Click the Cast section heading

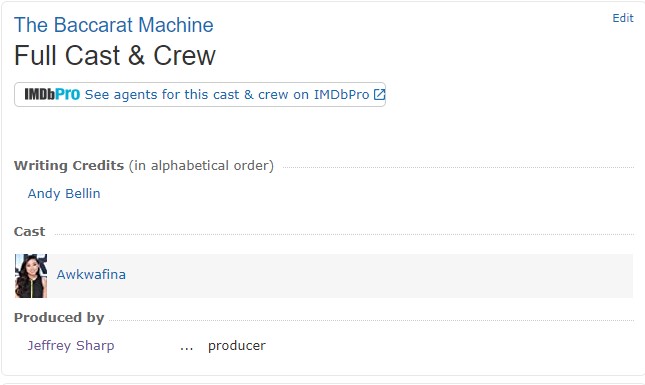(x=29, y=232)
